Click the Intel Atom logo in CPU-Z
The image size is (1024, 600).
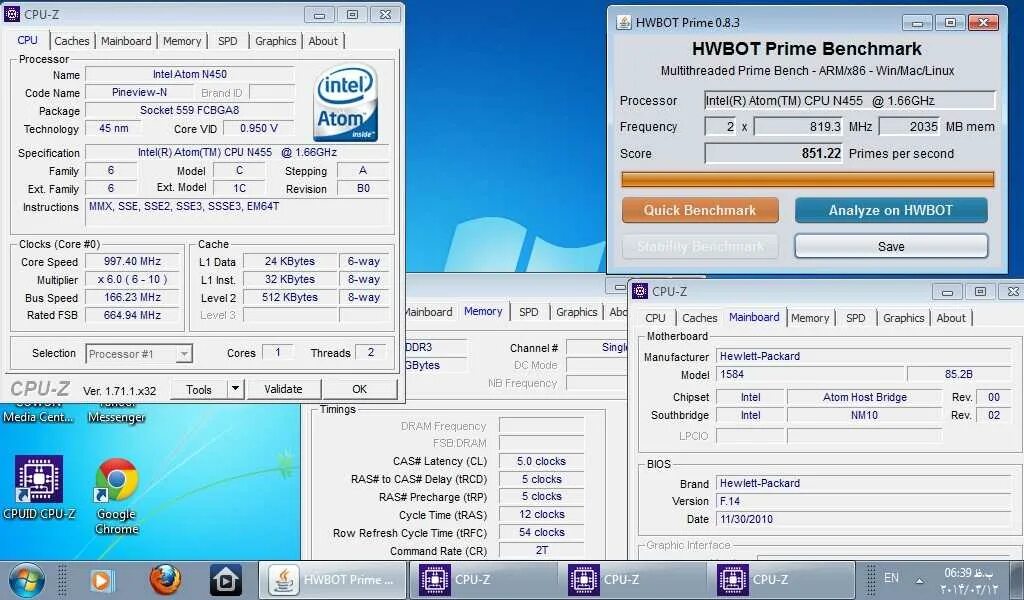(x=345, y=103)
